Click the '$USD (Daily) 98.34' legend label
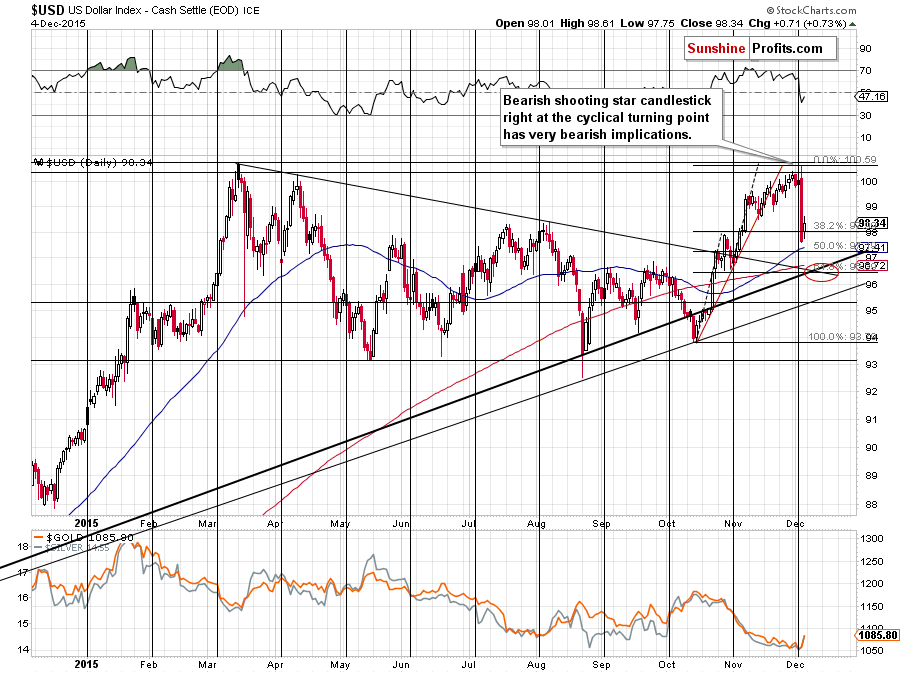The width and height of the screenshot is (900, 673). (x=92, y=162)
